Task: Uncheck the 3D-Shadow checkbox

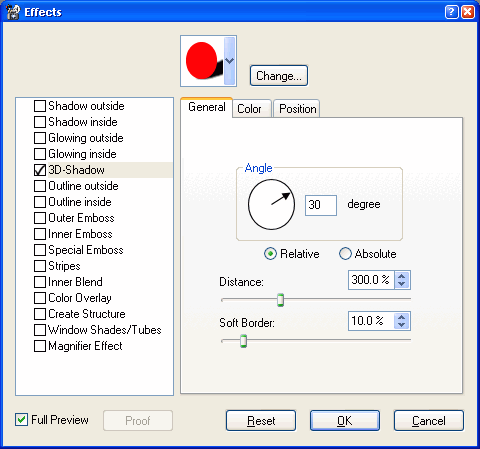Action: point(40,170)
